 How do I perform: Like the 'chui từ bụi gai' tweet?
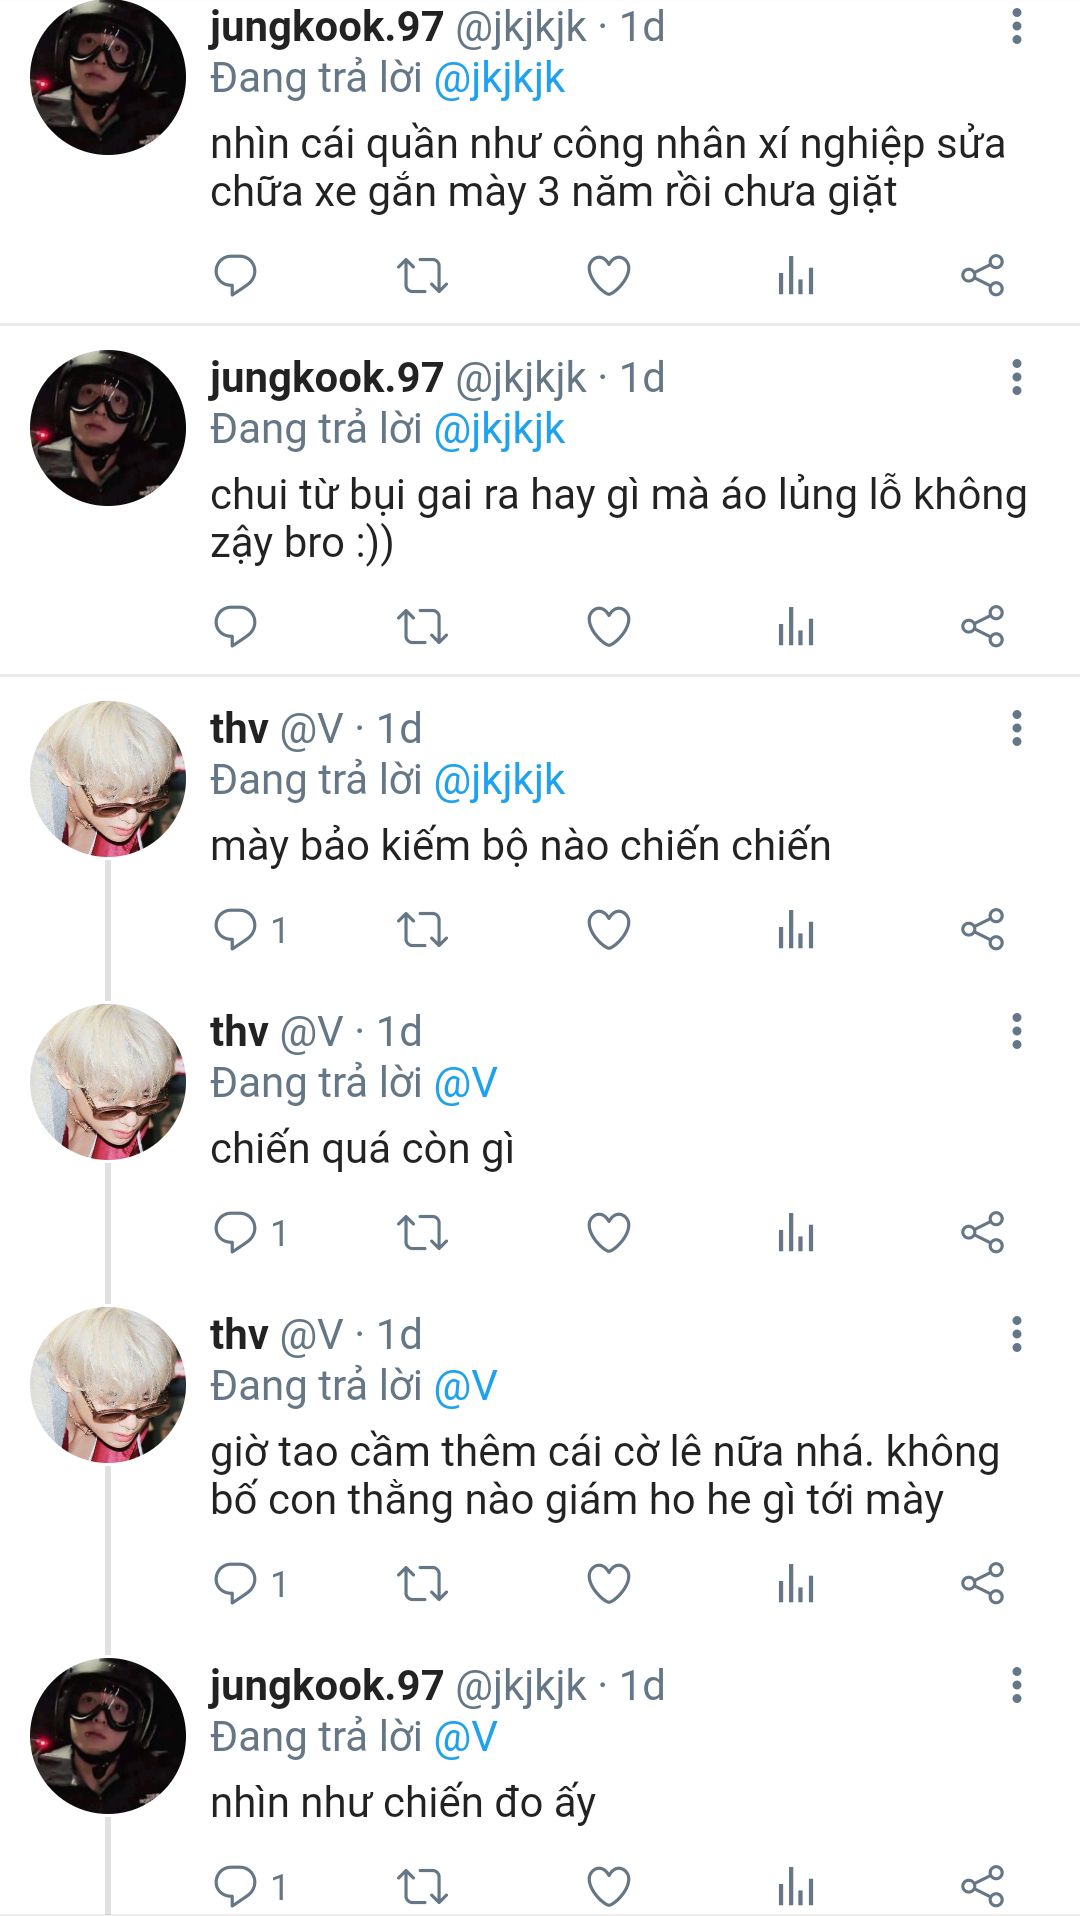608,627
